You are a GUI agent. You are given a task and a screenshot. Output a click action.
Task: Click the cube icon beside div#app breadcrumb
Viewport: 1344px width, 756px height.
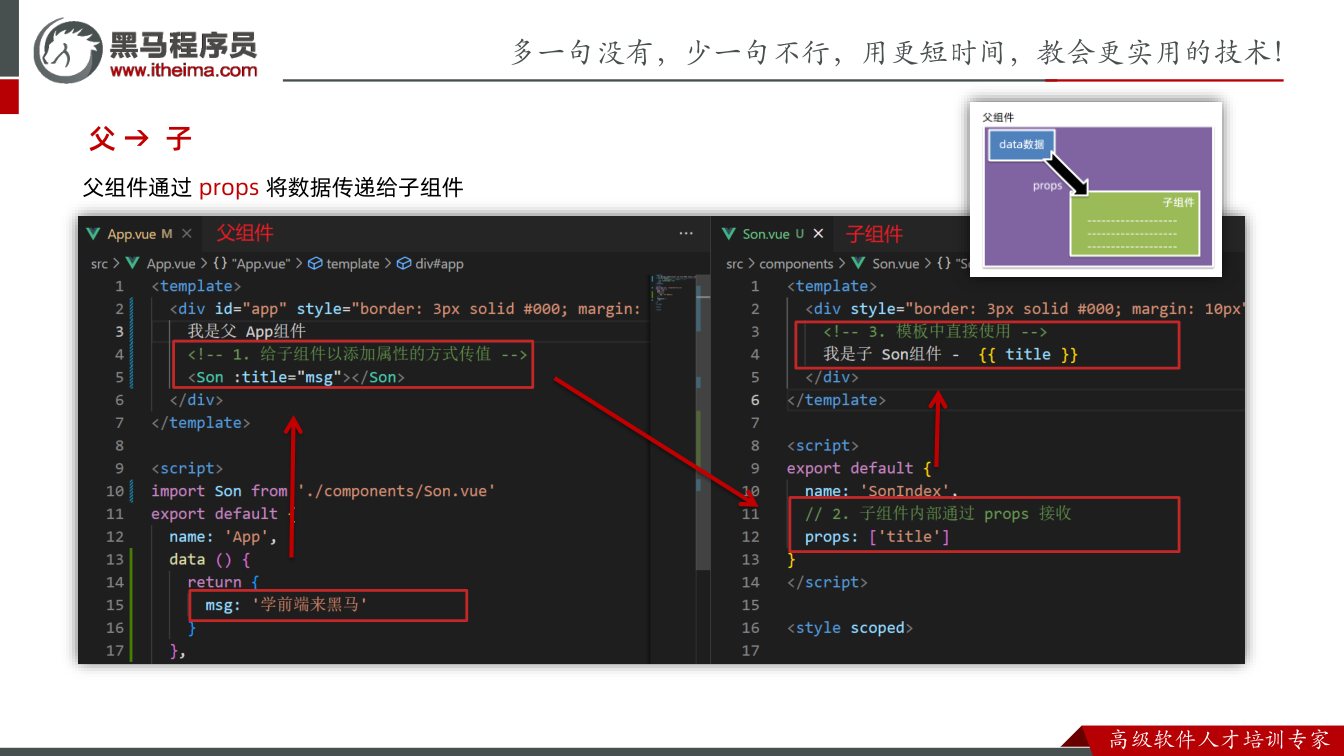(404, 264)
